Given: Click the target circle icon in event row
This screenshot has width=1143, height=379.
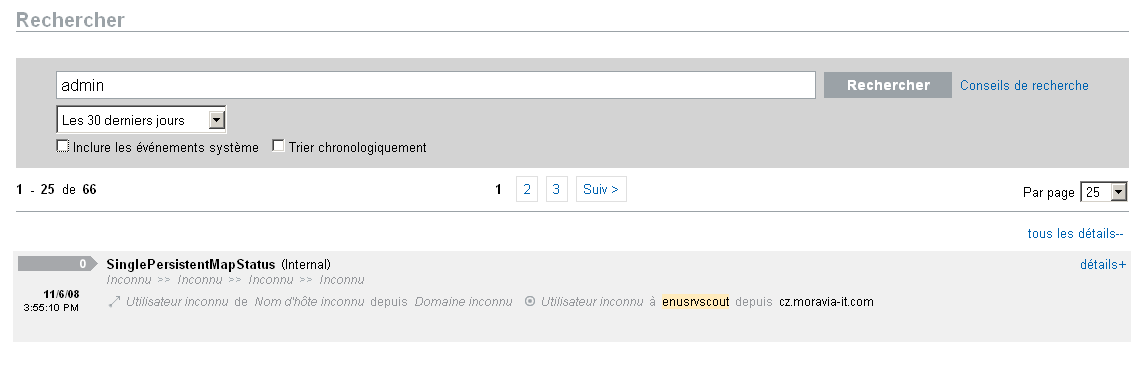Looking at the screenshot, I should click(530, 301).
